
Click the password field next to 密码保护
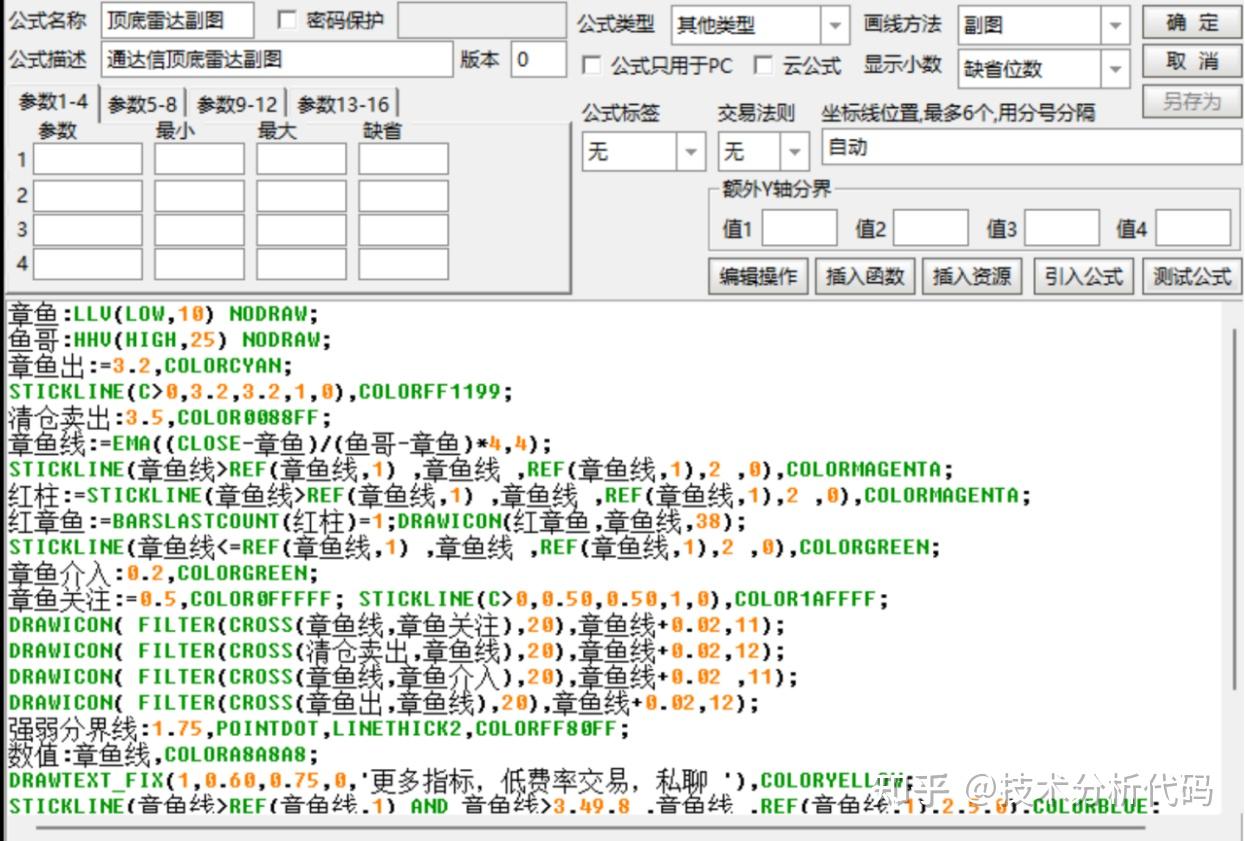(481, 19)
